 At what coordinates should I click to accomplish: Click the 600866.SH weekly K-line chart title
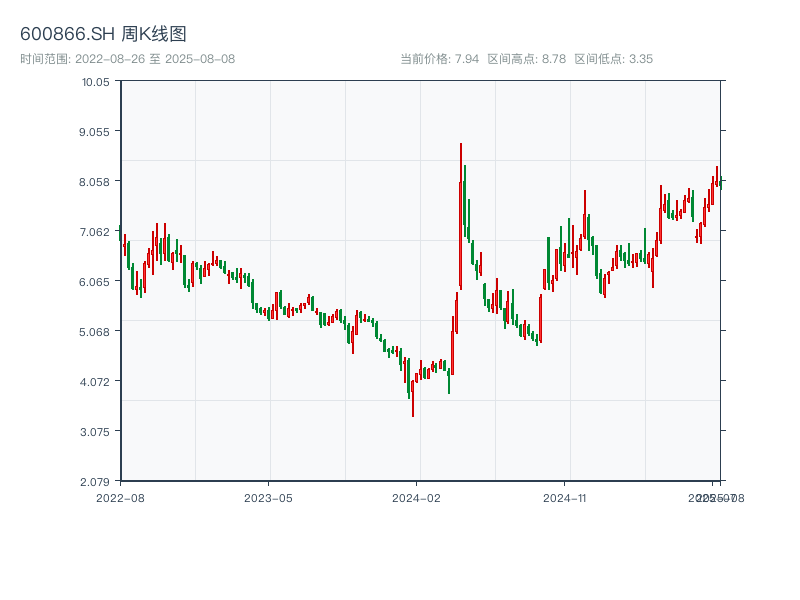tap(103, 35)
